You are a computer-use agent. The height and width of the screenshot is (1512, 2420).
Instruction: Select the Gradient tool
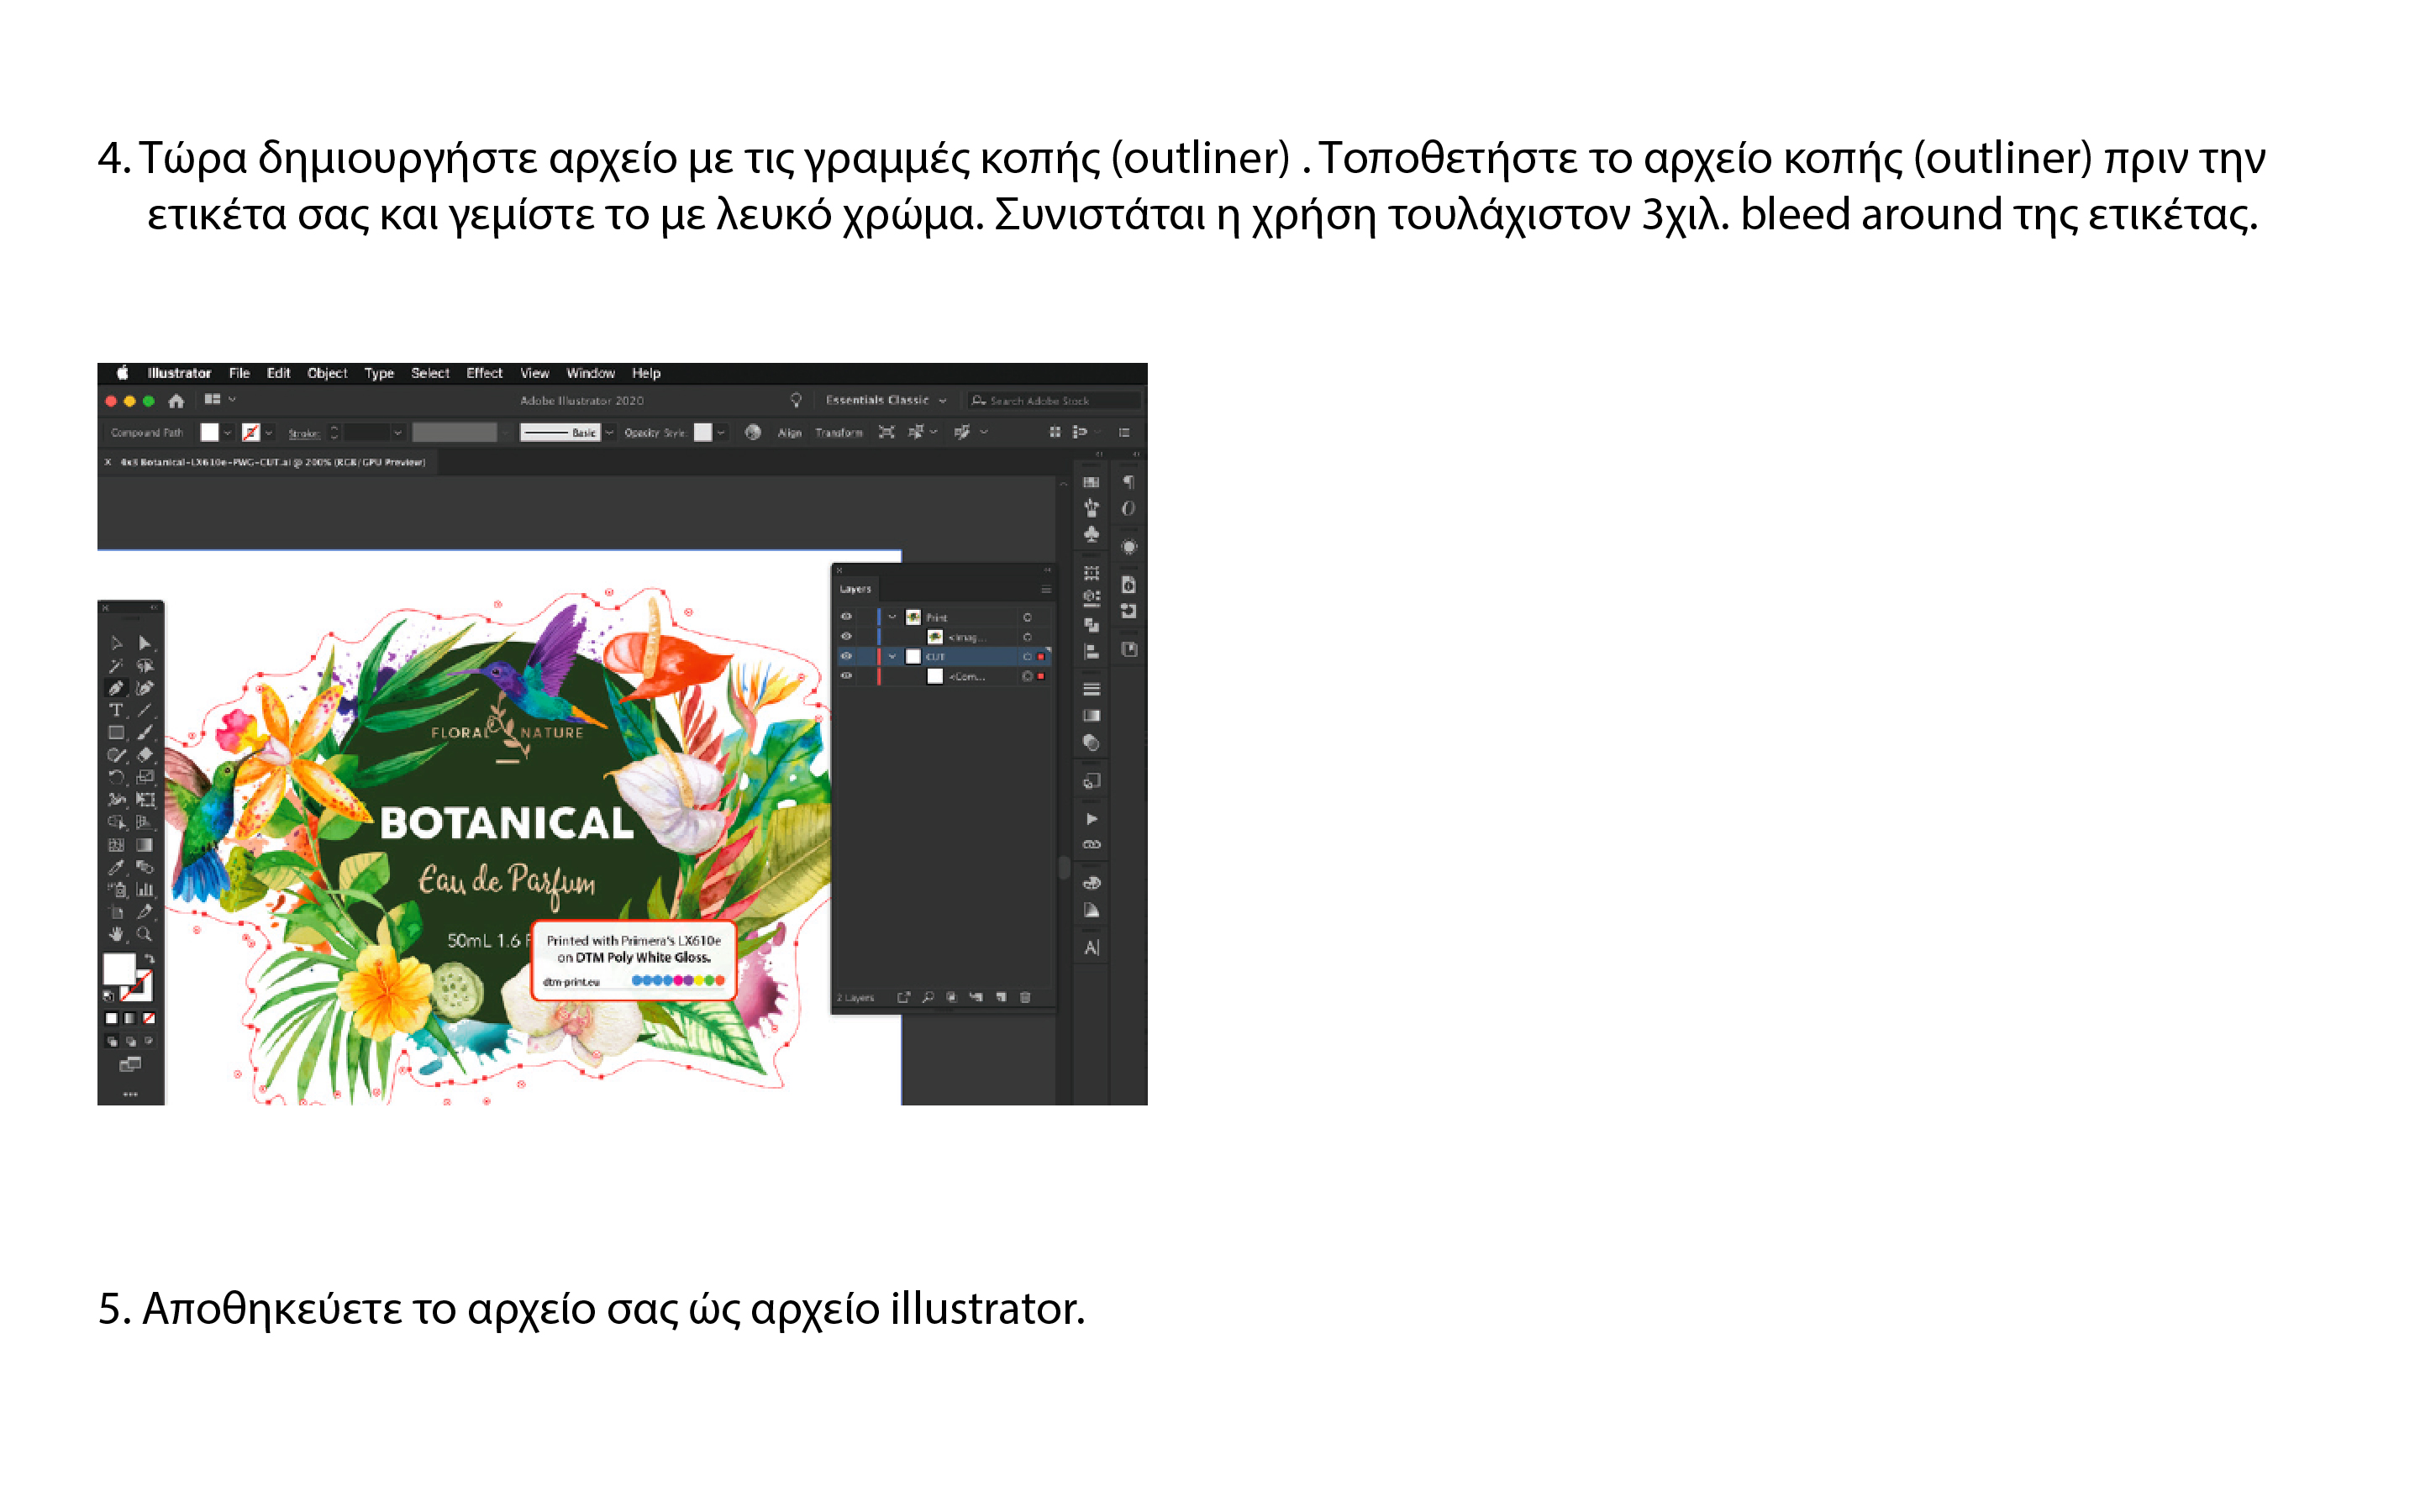click(145, 845)
